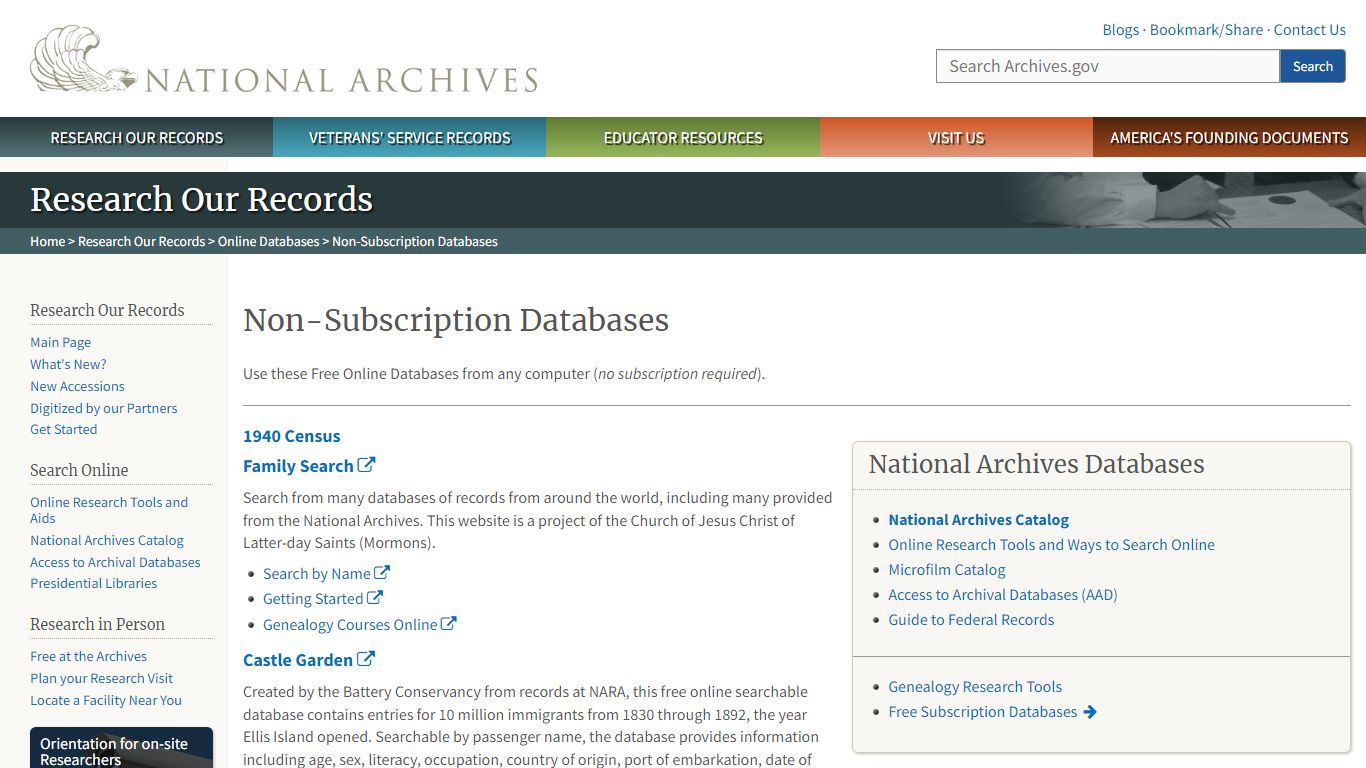Click the arrow icon after Free Subscription Databases
Viewport: 1366px width, 768px height.
click(x=1090, y=712)
